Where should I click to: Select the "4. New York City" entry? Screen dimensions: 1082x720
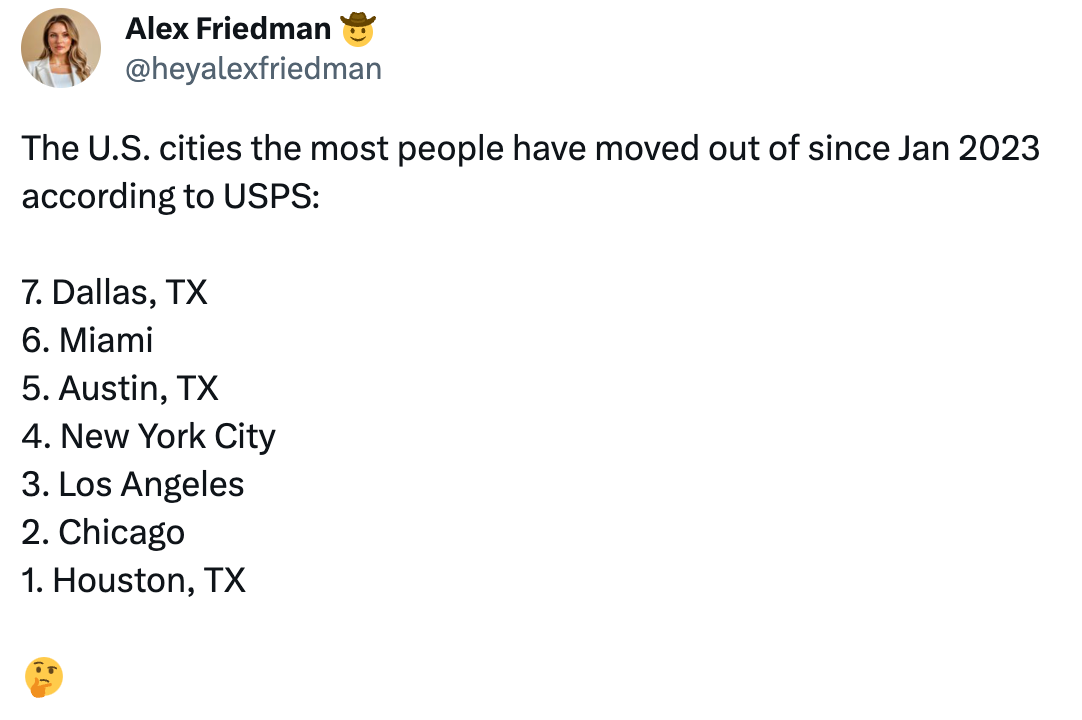pos(148,436)
